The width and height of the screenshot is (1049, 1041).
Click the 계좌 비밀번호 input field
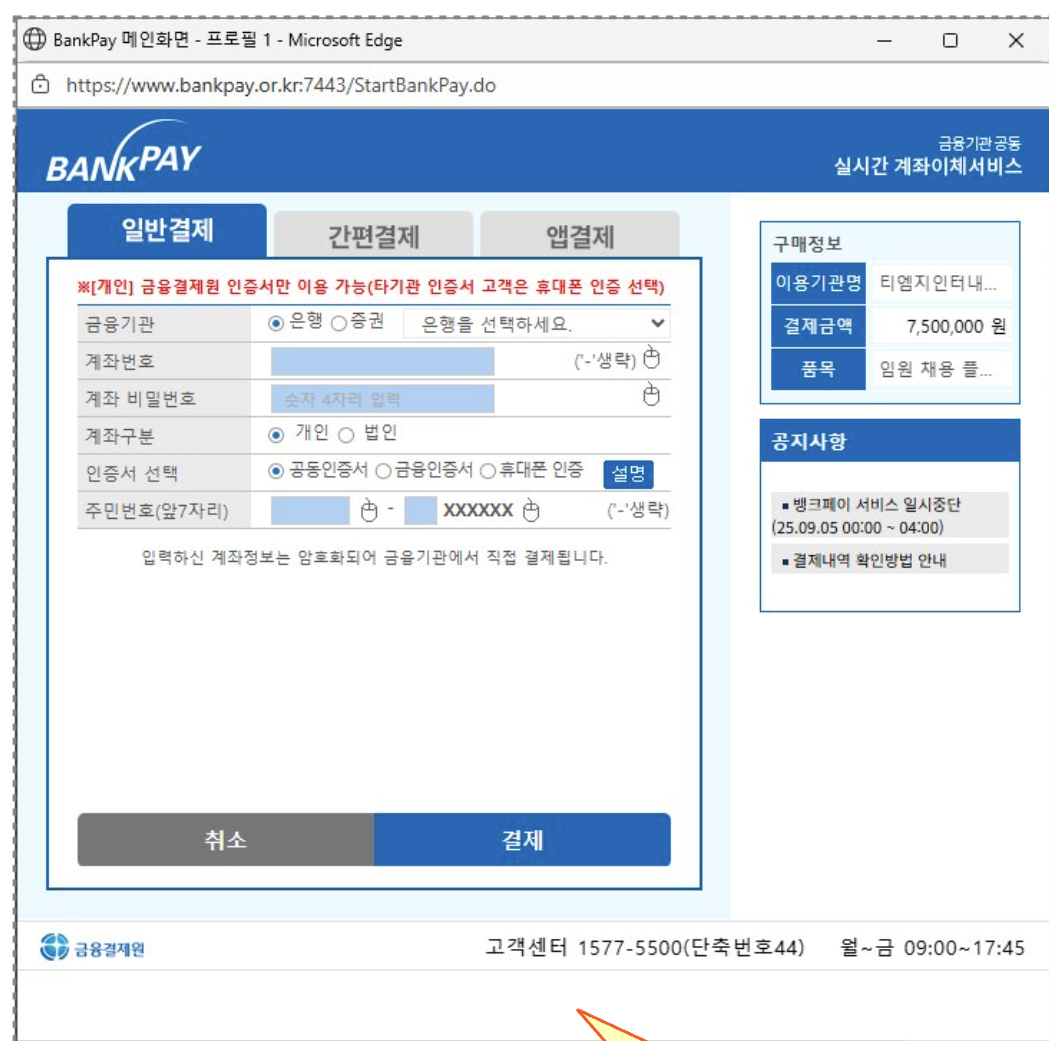383,399
